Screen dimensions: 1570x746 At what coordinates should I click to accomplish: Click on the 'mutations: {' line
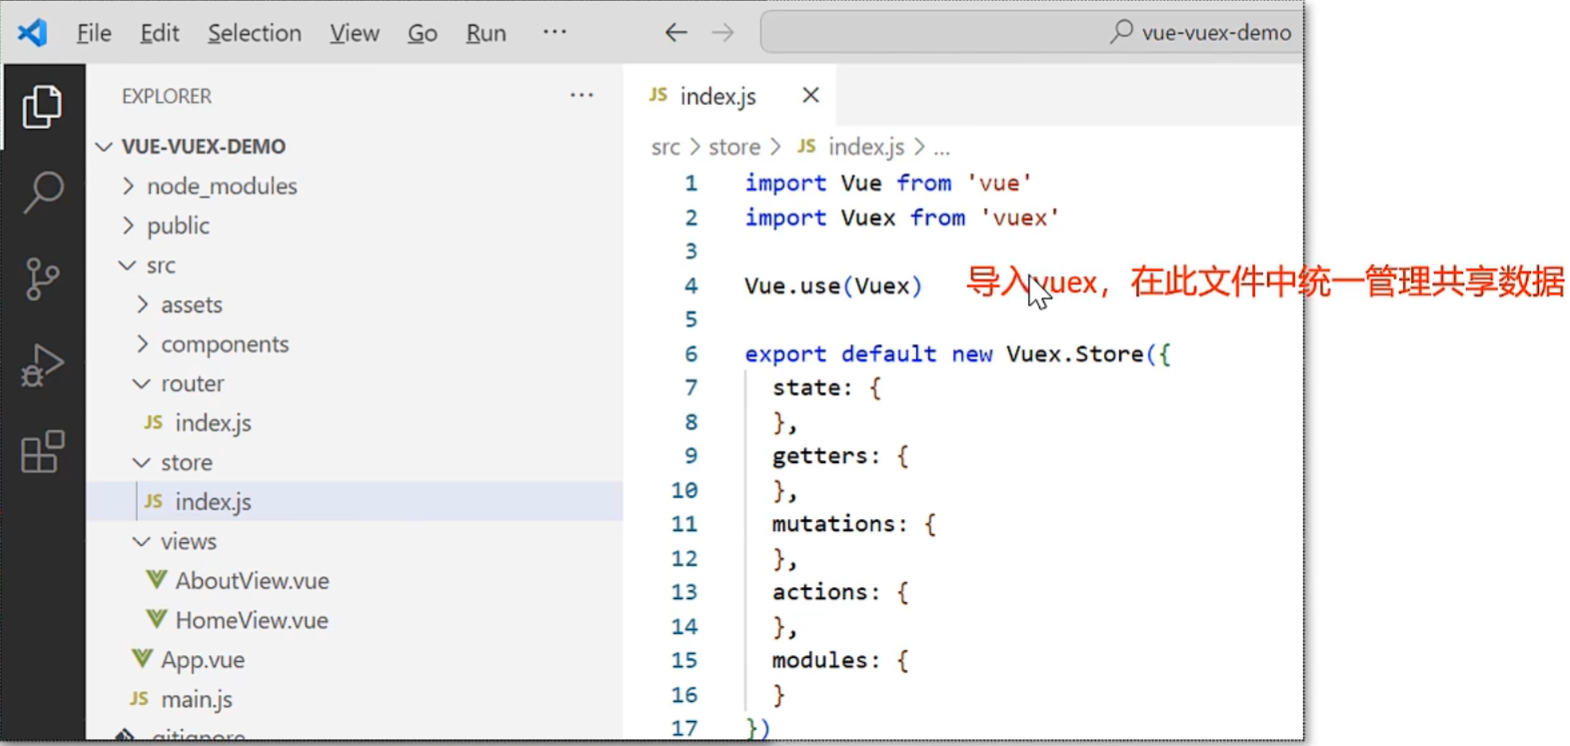[x=854, y=524]
